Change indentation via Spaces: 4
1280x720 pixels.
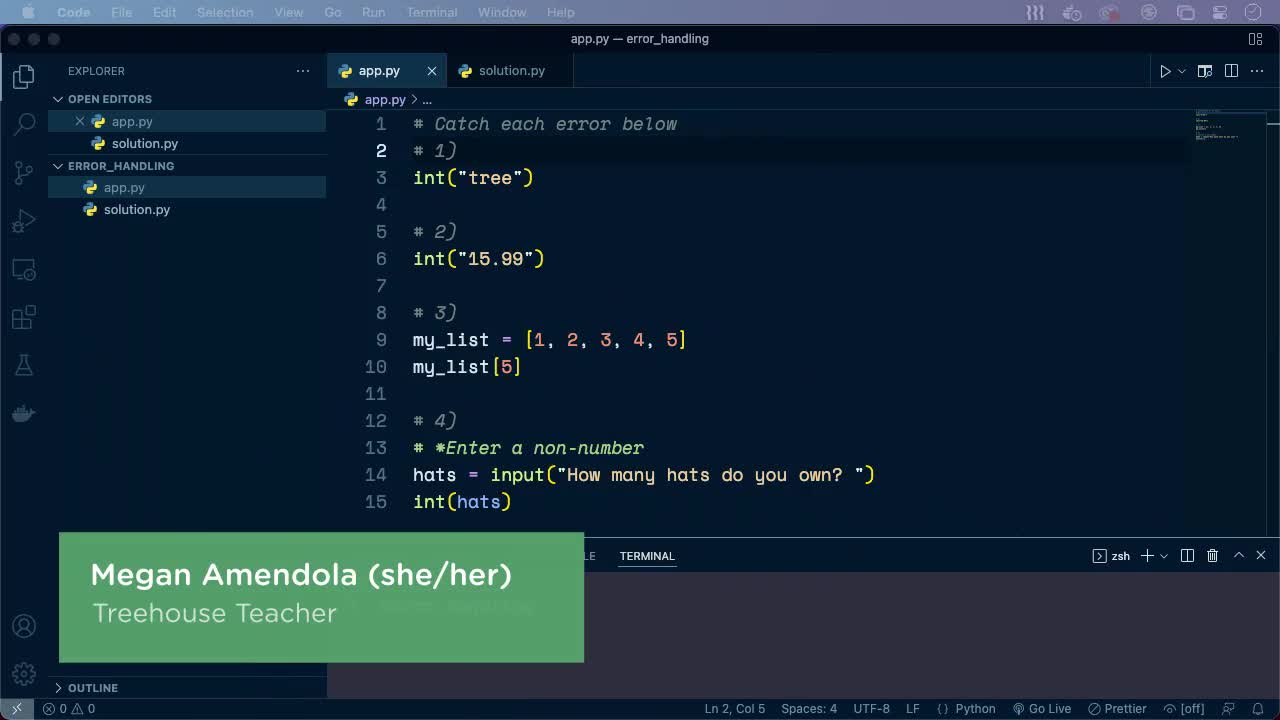tap(808, 708)
